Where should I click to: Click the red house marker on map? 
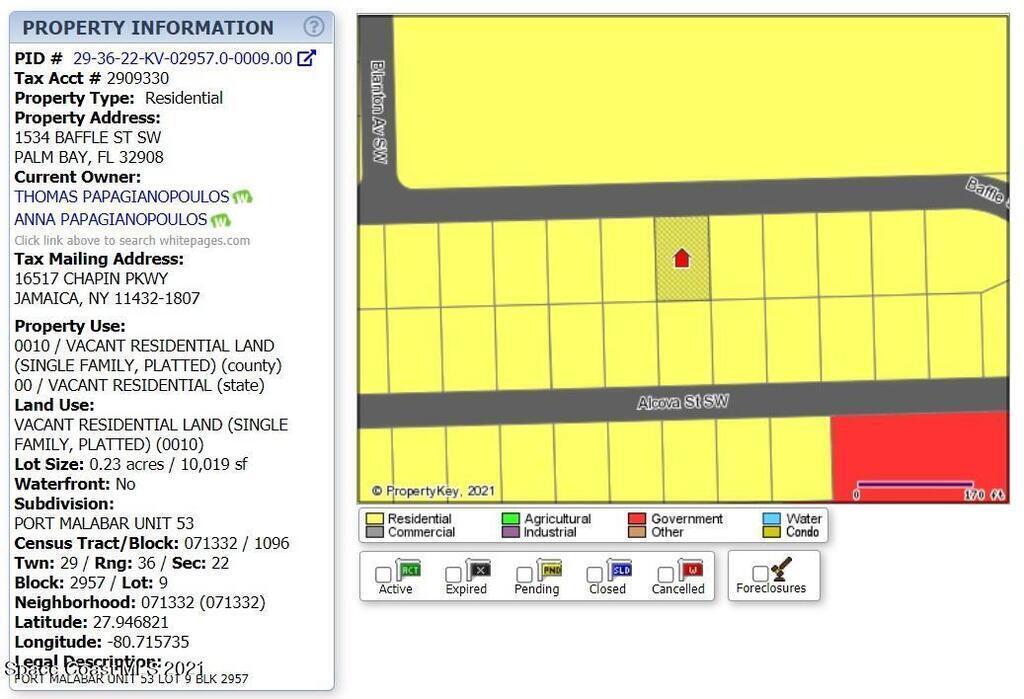coord(681,259)
